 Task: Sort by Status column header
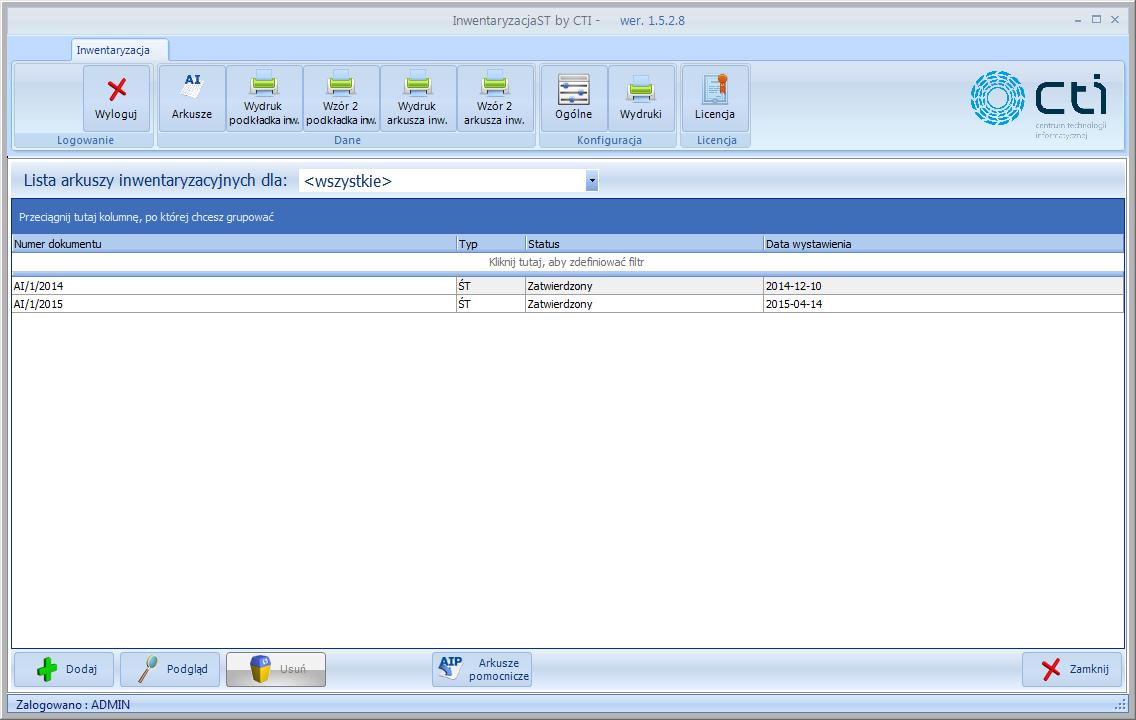(644, 244)
